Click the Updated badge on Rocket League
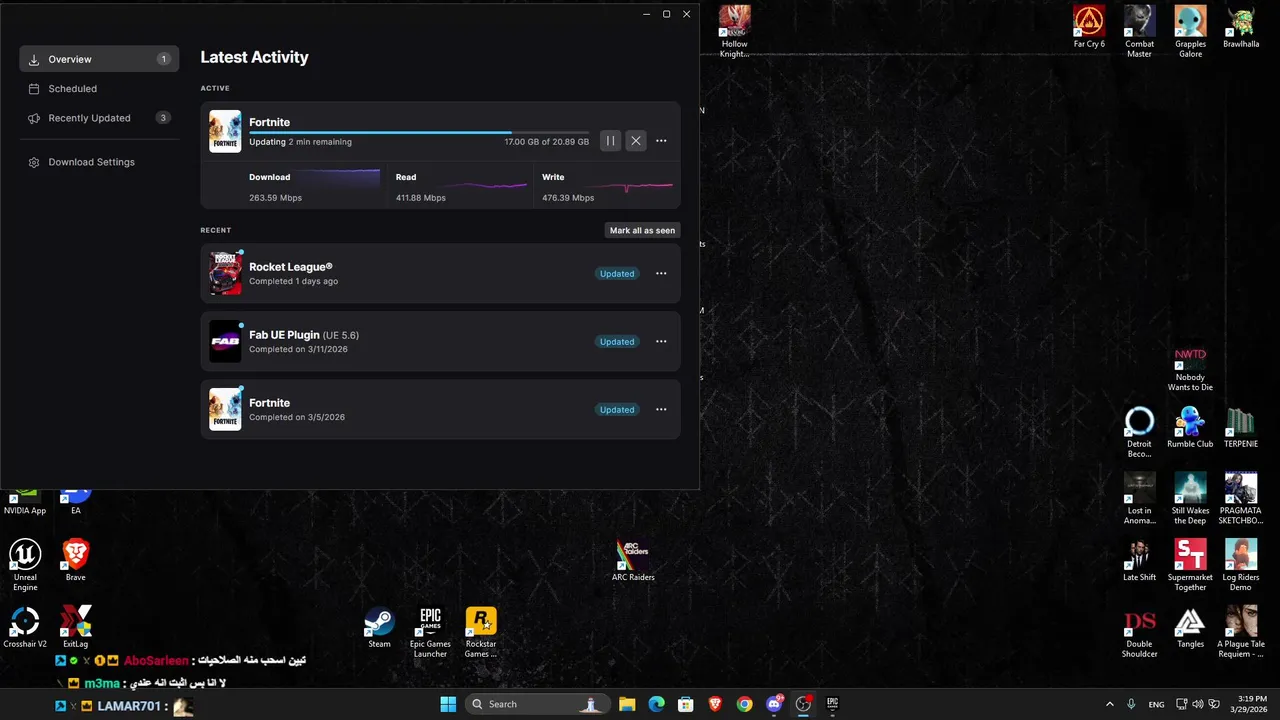This screenshot has height=720, width=1280. coord(617,273)
